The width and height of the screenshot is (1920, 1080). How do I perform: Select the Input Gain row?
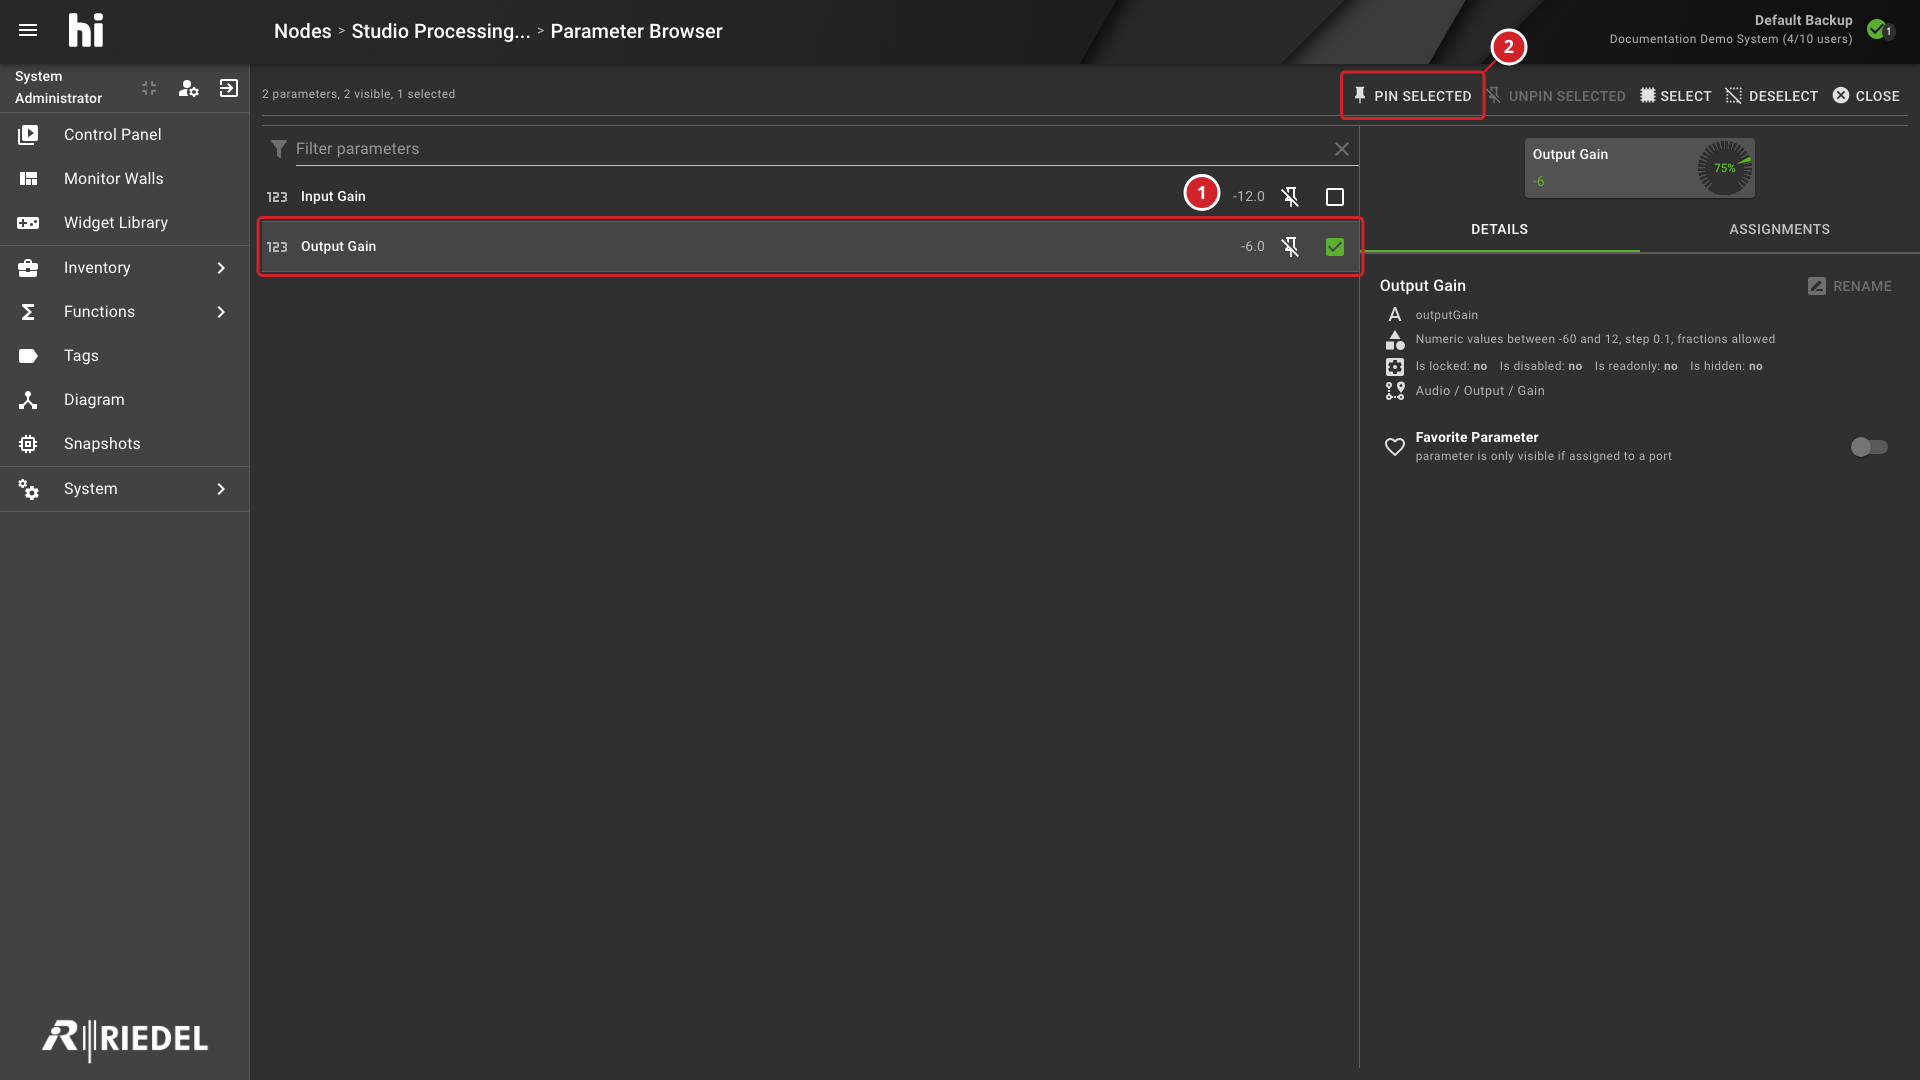click(810, 196)
